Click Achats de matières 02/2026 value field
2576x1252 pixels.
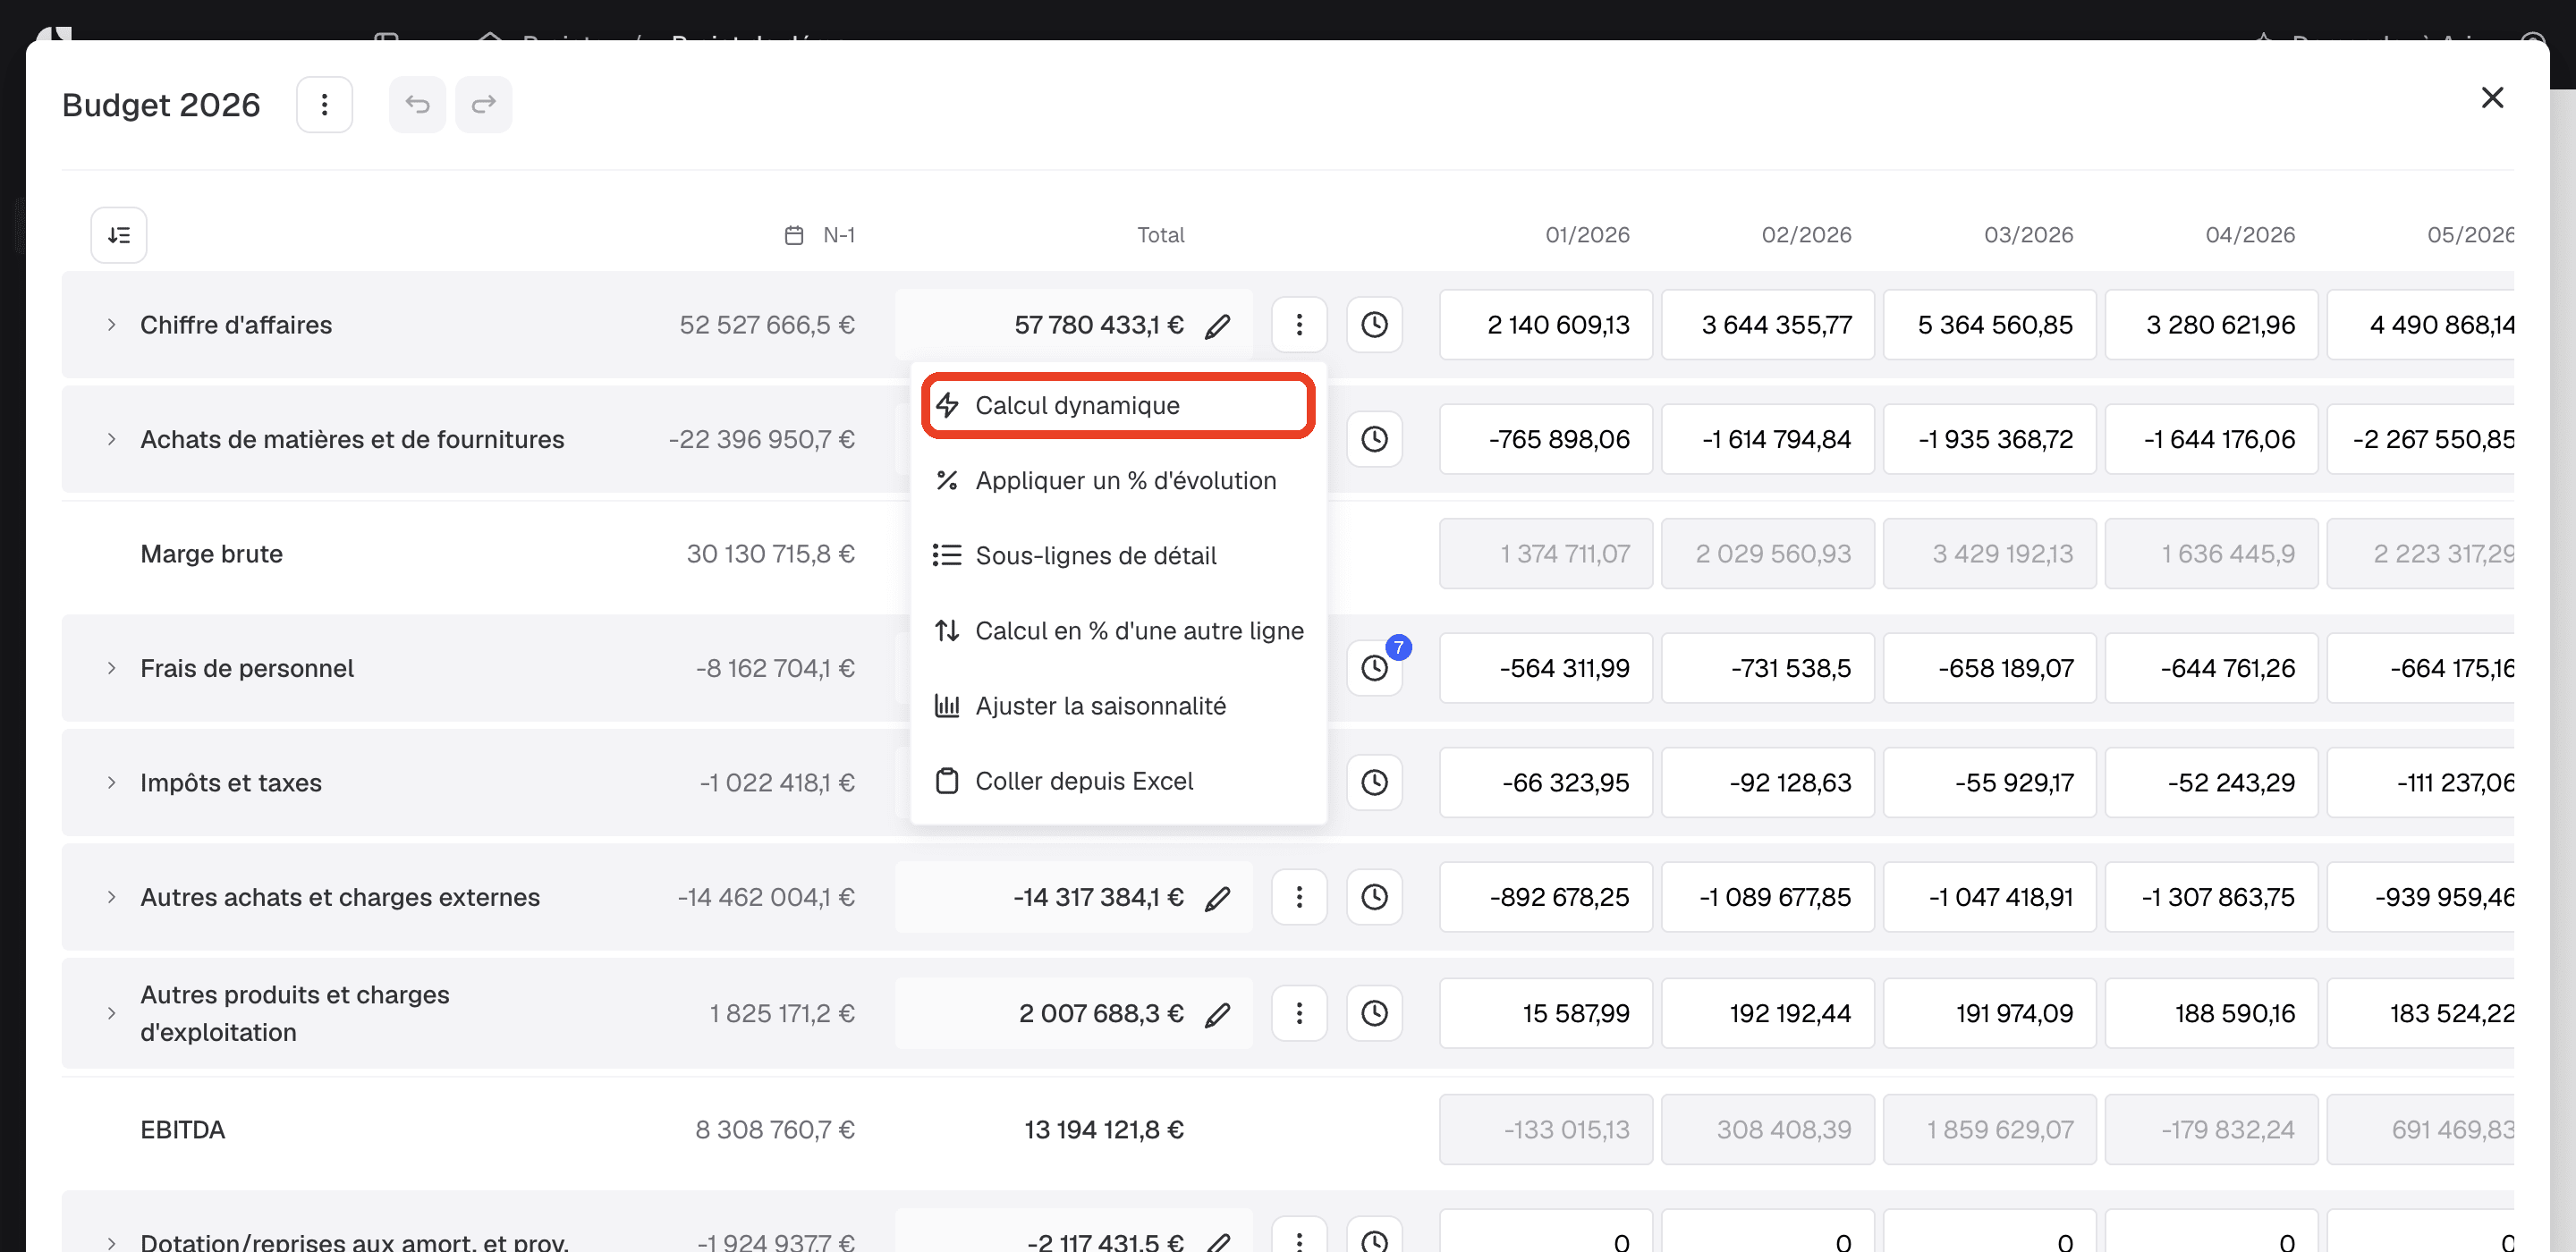coord(1768,439)
